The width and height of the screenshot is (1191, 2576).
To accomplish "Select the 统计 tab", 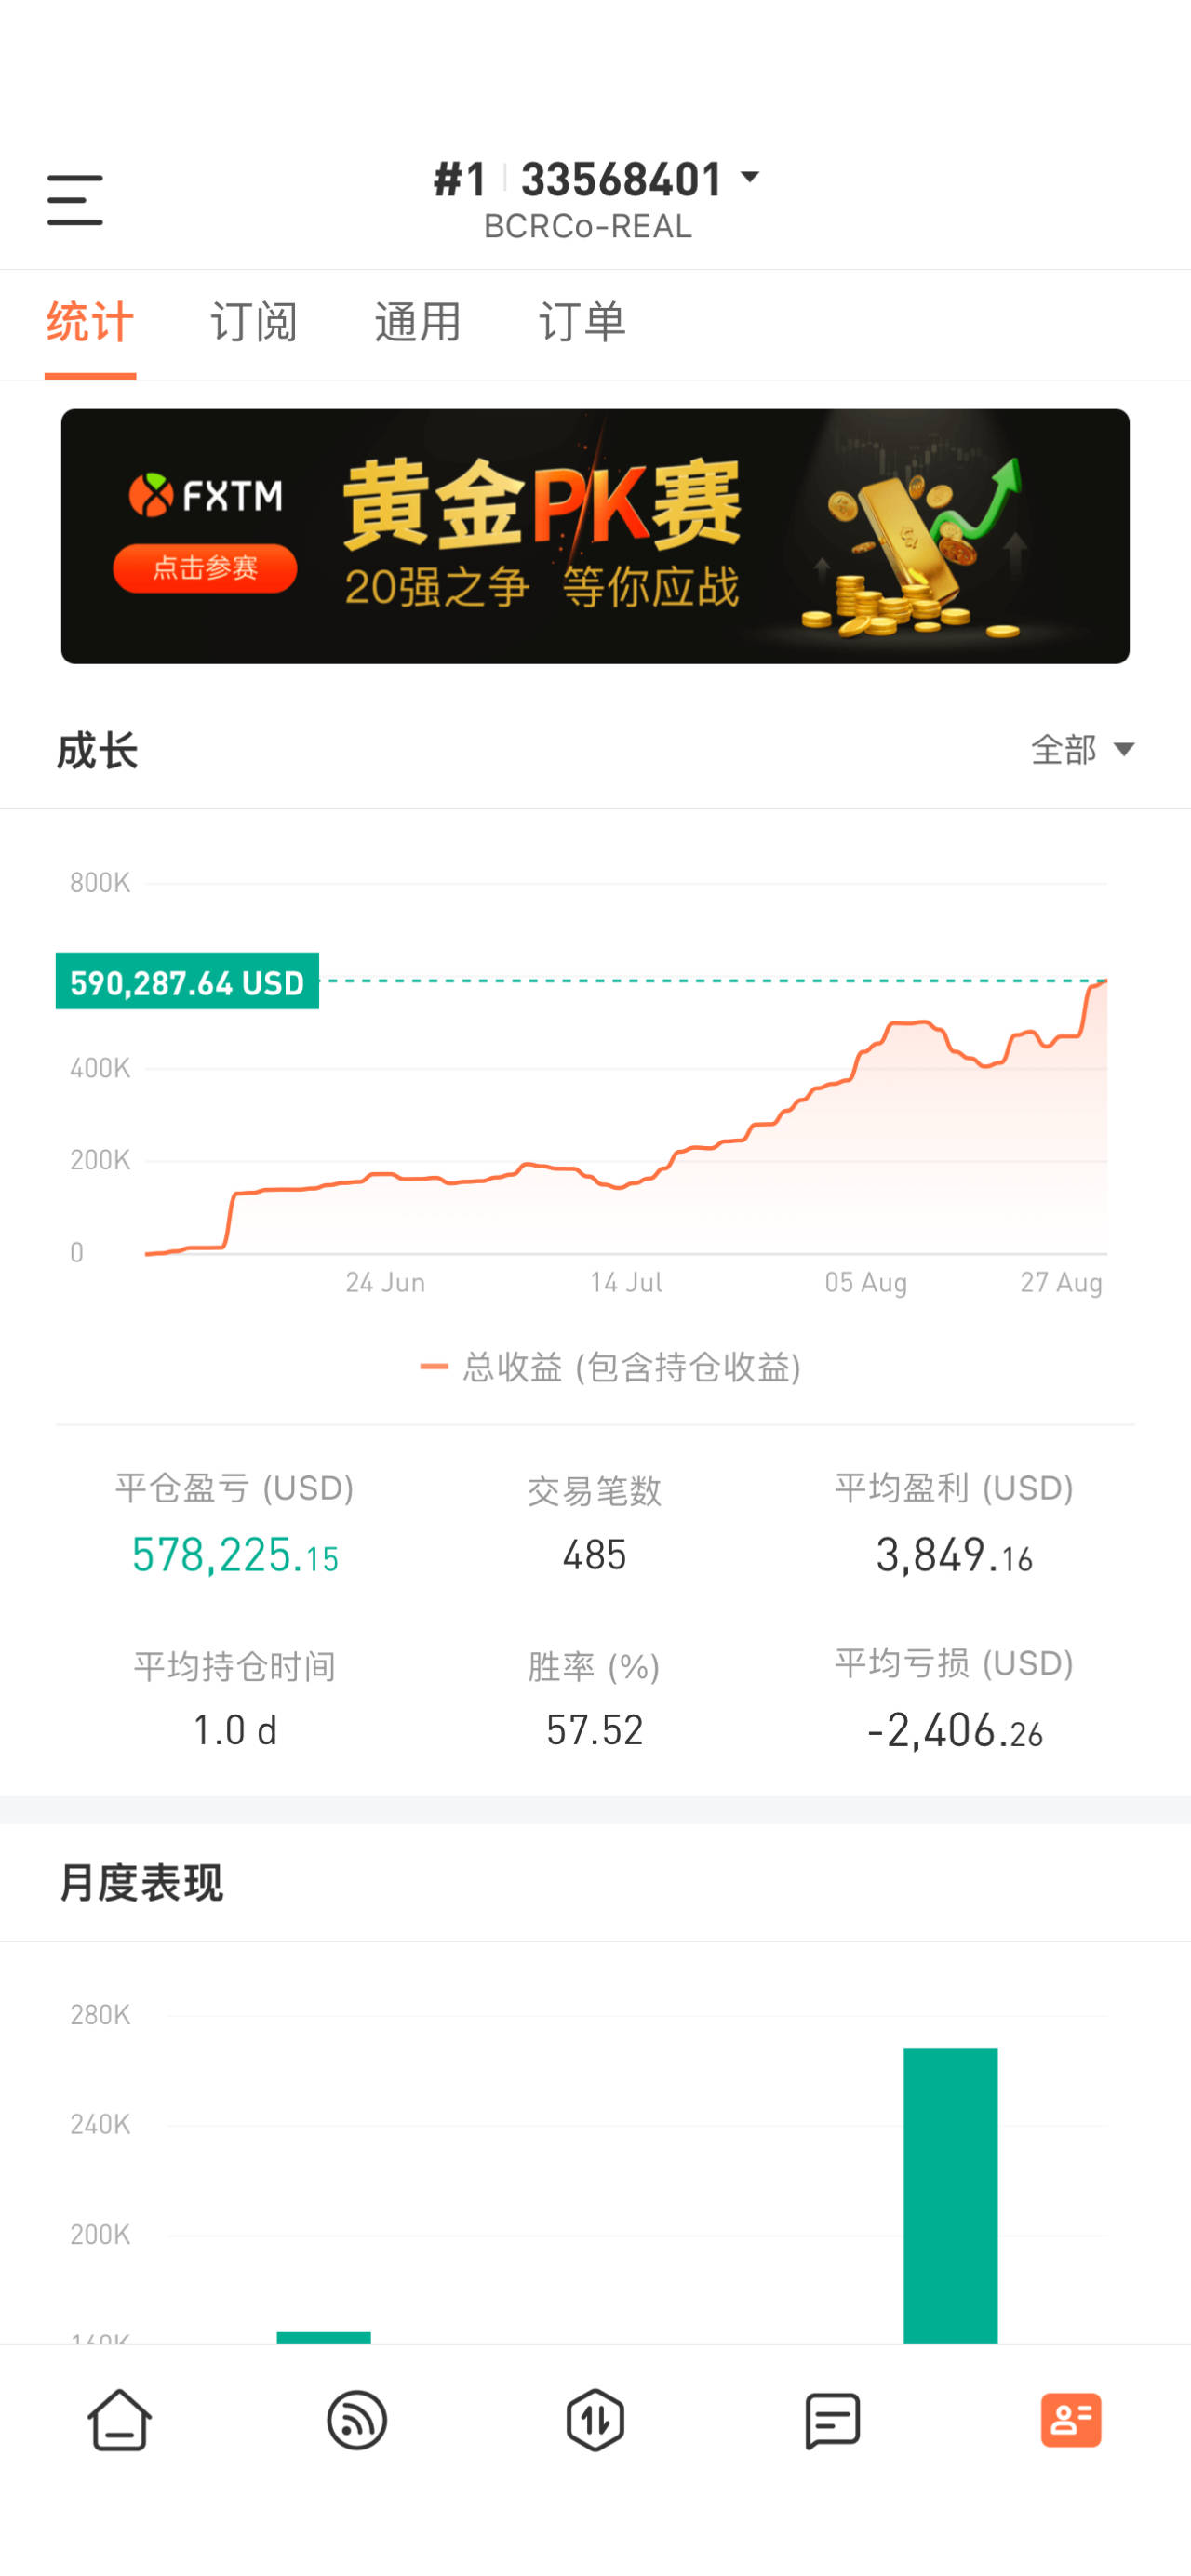I will click(90, 322).
